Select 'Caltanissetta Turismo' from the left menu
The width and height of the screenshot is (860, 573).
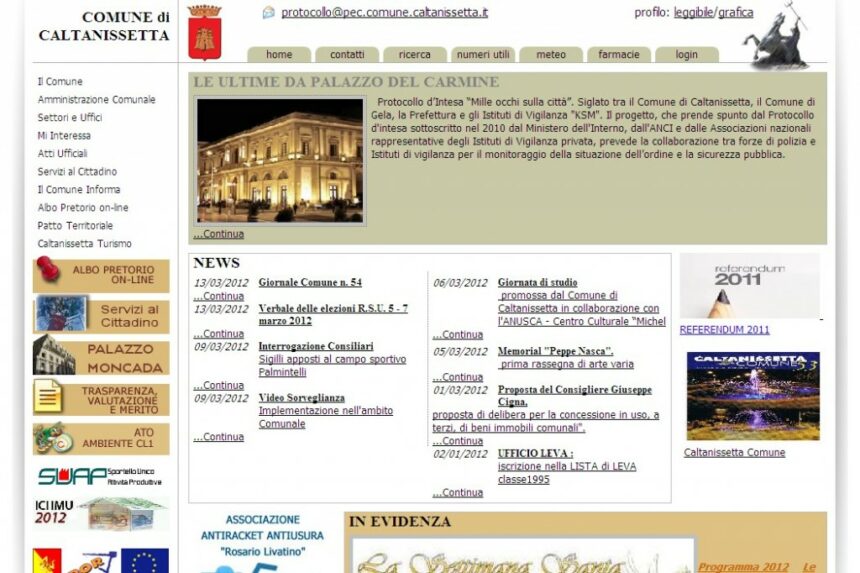coord(84,244)
